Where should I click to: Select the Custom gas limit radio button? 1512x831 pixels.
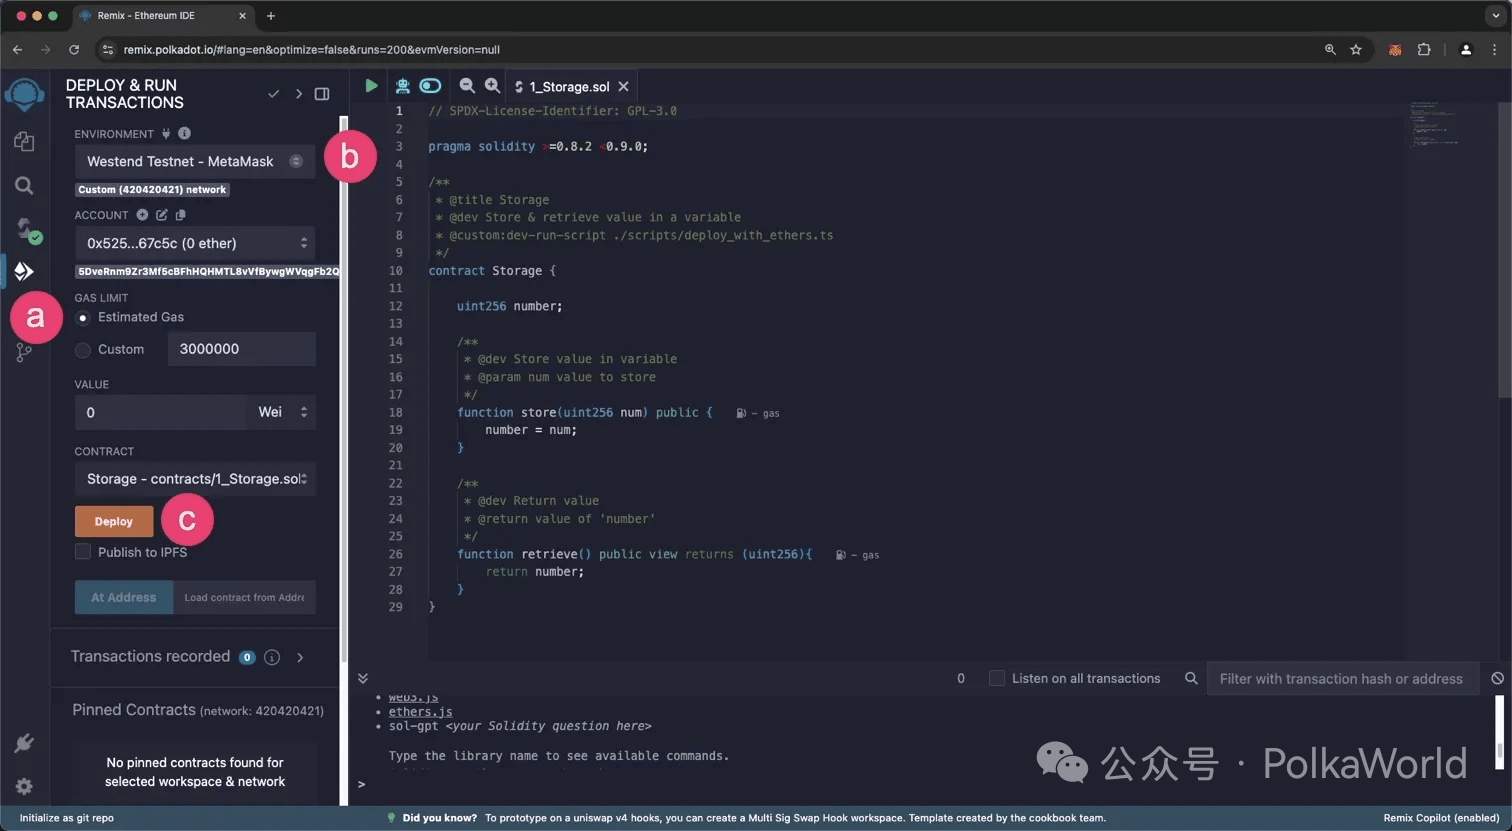coord(83,350)
